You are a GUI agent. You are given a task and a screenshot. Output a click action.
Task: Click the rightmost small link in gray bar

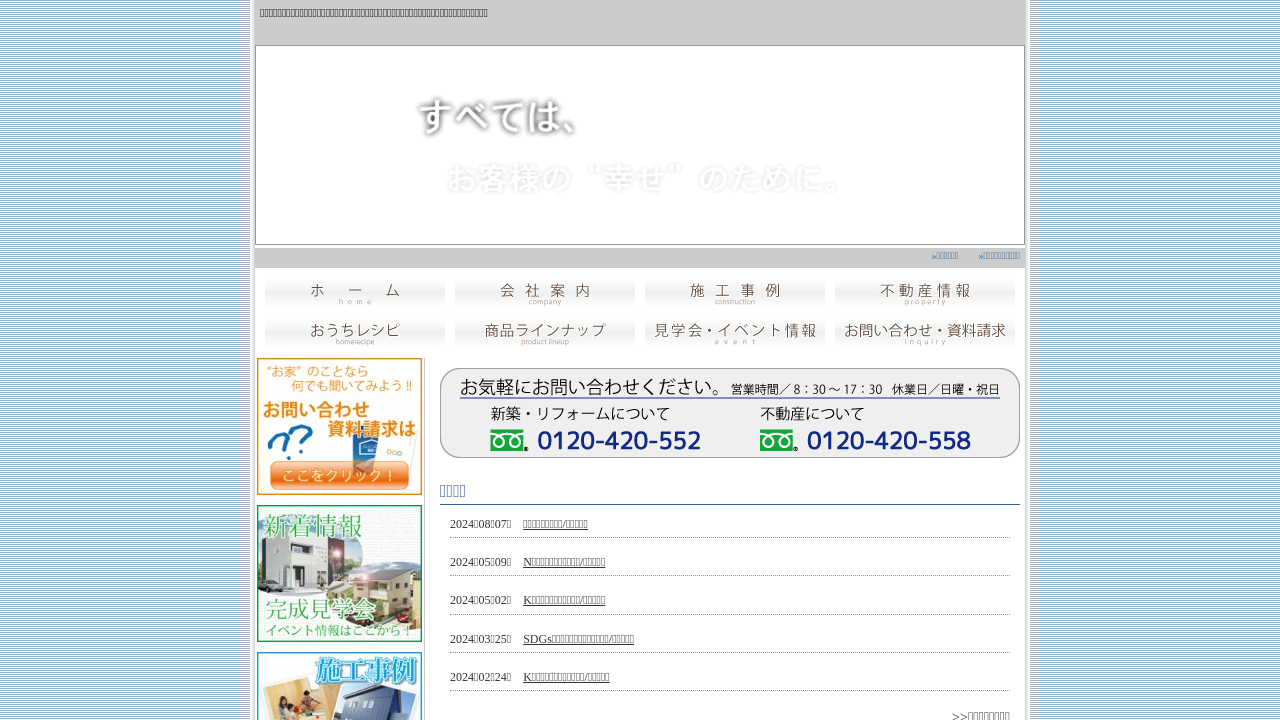(999, 256)
